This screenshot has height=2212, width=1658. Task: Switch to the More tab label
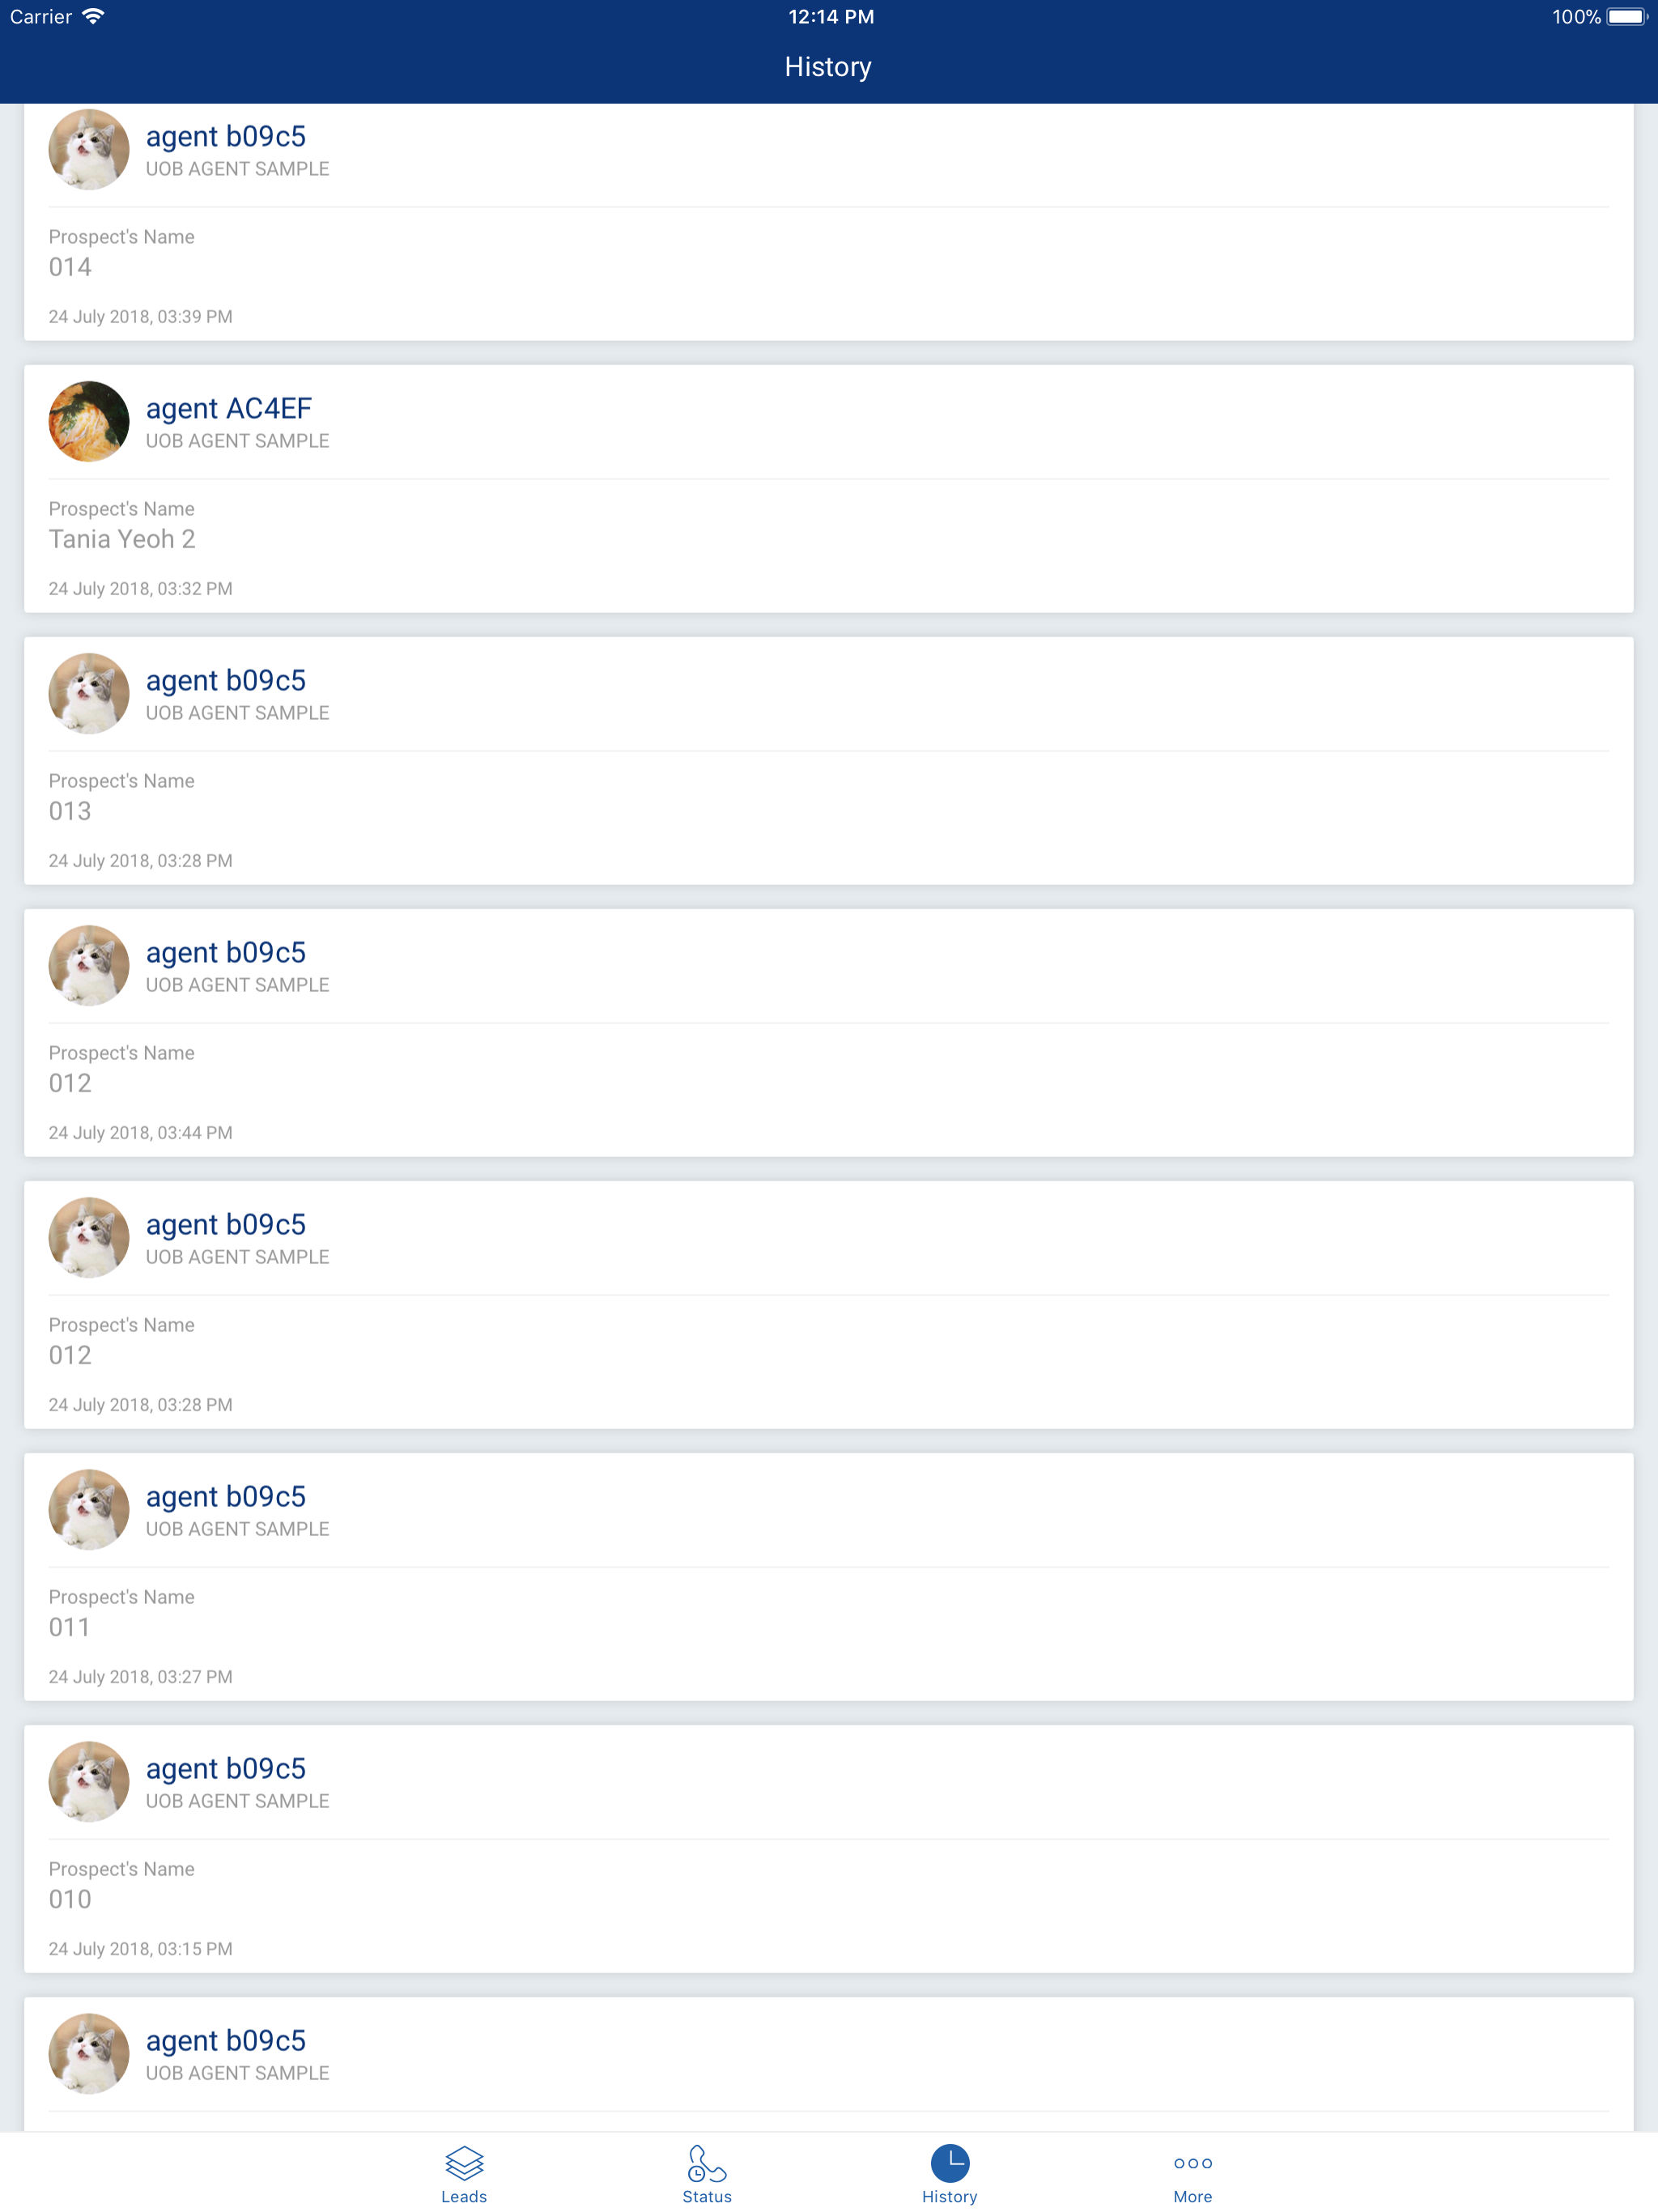(x=1192, y=2196)
